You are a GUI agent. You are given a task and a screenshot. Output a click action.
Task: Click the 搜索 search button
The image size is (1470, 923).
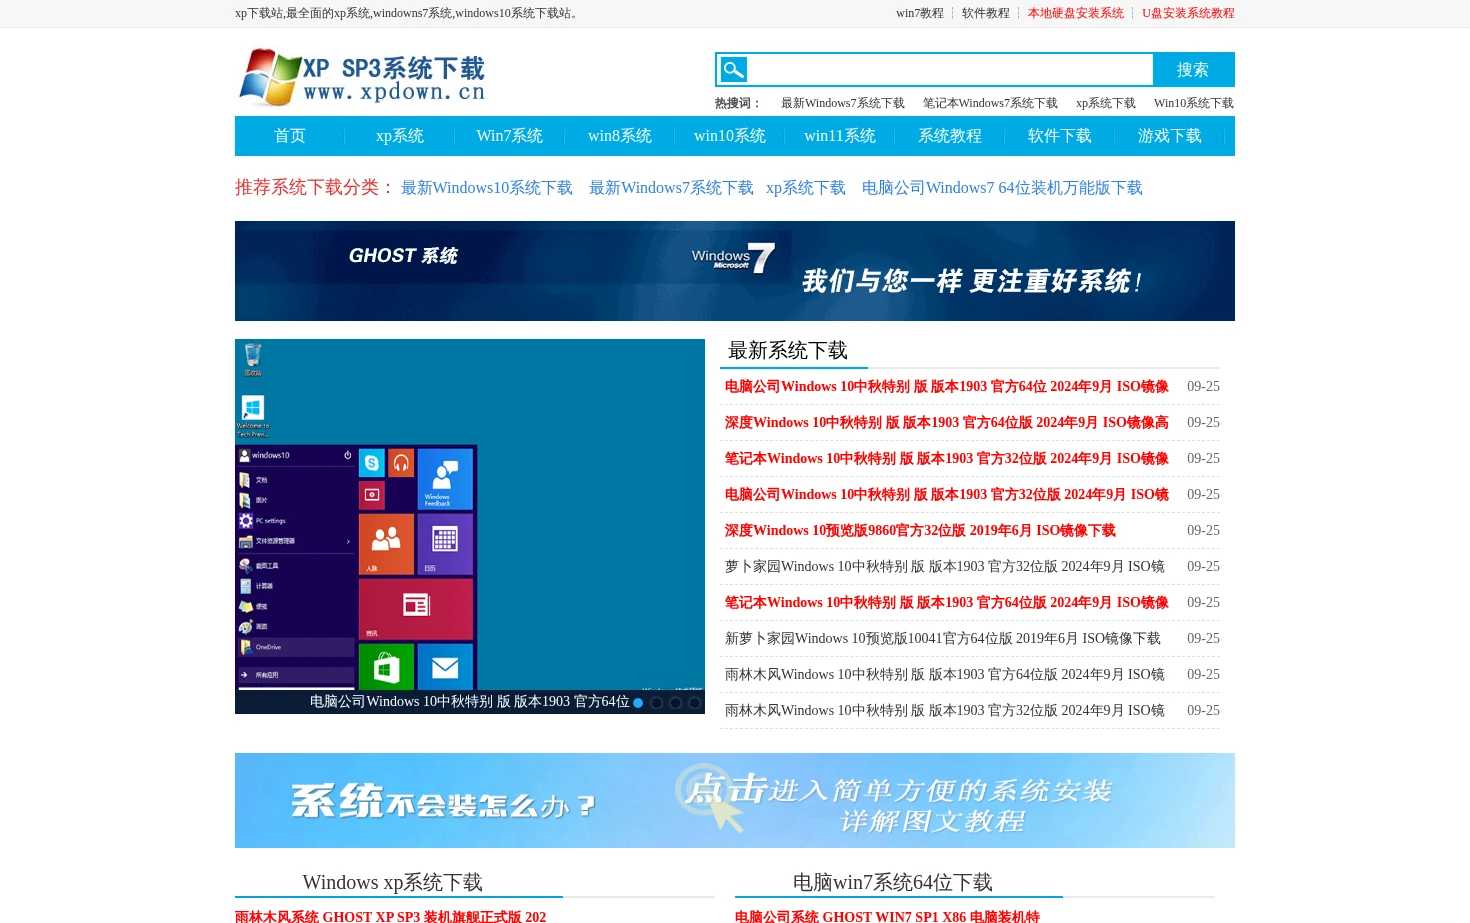pyautogui.click(x=1193, y=70)
